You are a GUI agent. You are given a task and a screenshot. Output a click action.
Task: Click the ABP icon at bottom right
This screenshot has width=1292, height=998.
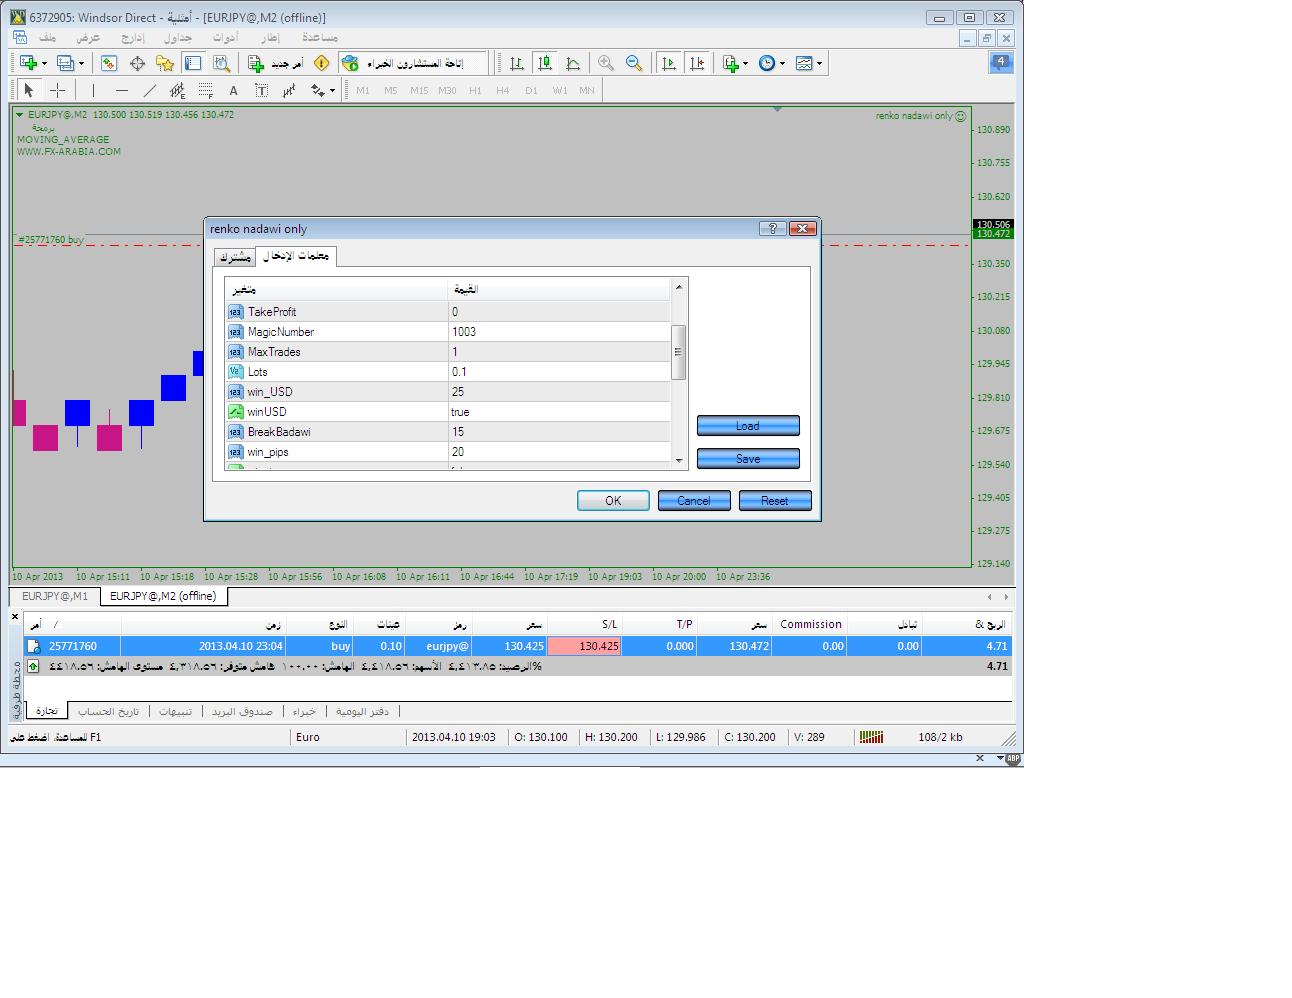pyautogui.click(x=1013, y=758)
